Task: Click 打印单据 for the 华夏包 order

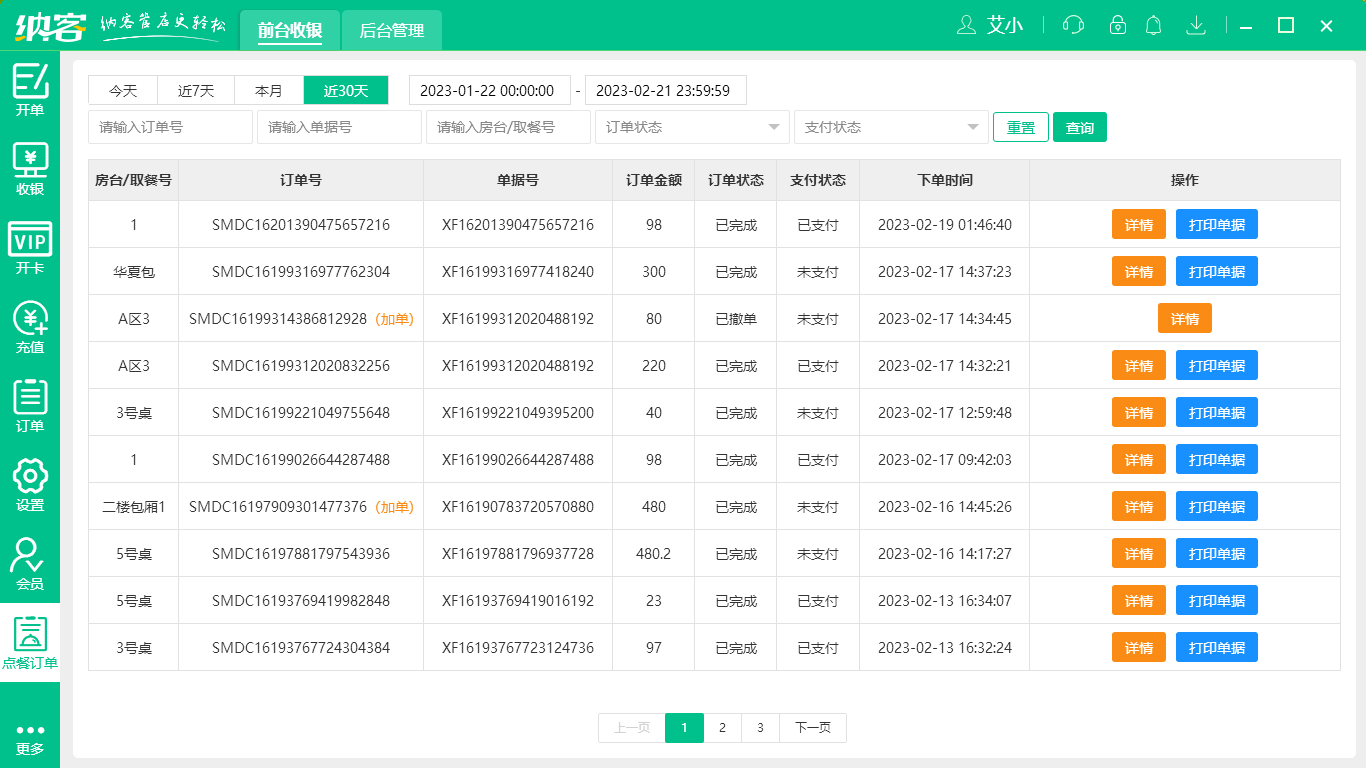Action: pos(1217,271)
